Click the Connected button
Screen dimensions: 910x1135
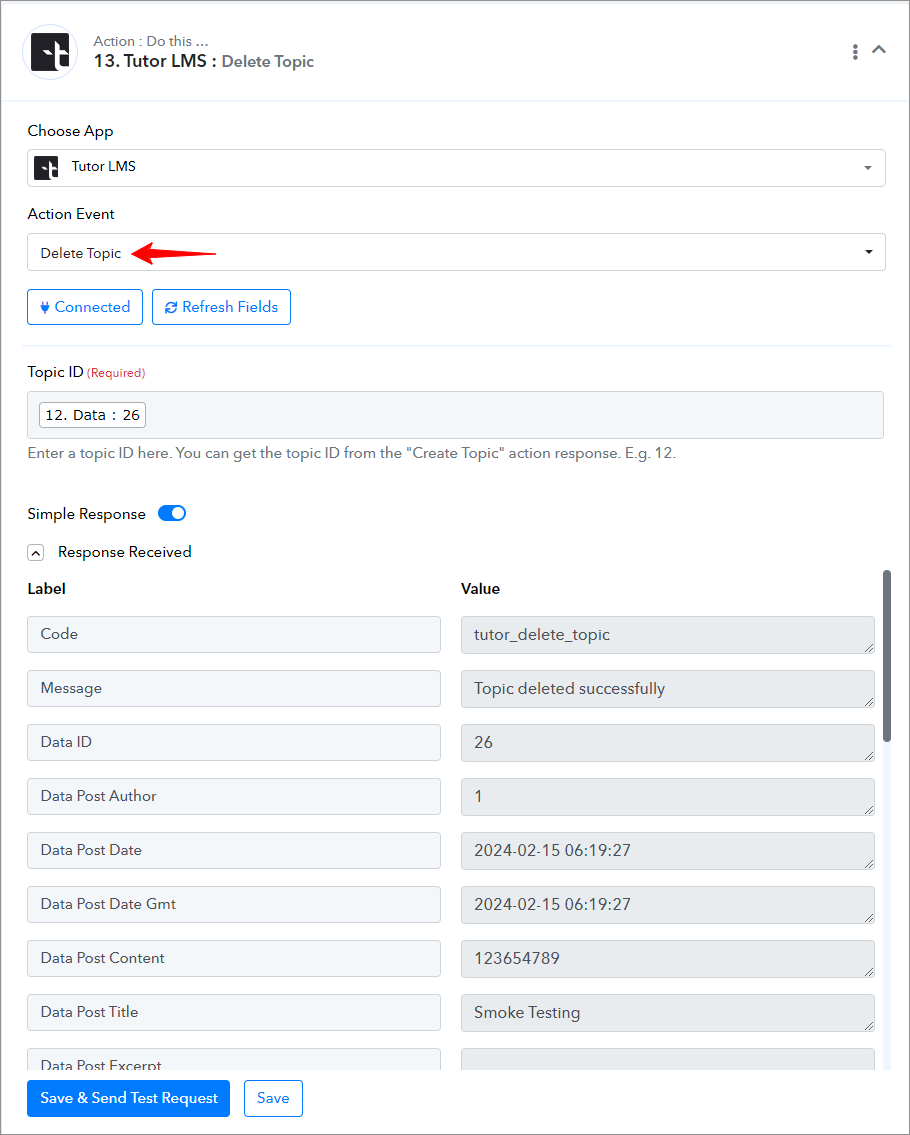coord(85,307)
